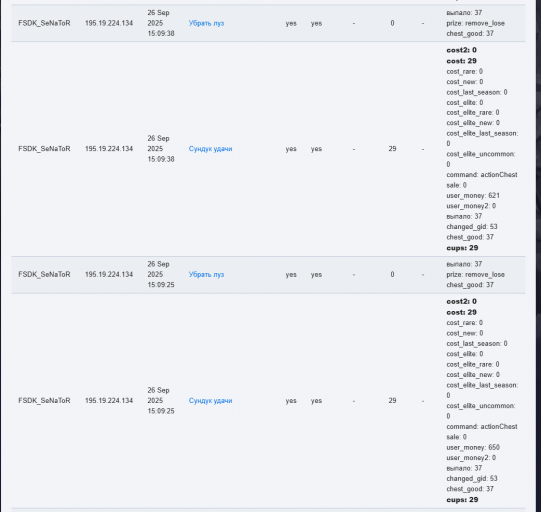The height and width of the screenshot is (512, 541).
Task: Click IP 195.19.224.134 in 15:09:38 Убрать луз row
Action: click(109, 23)
